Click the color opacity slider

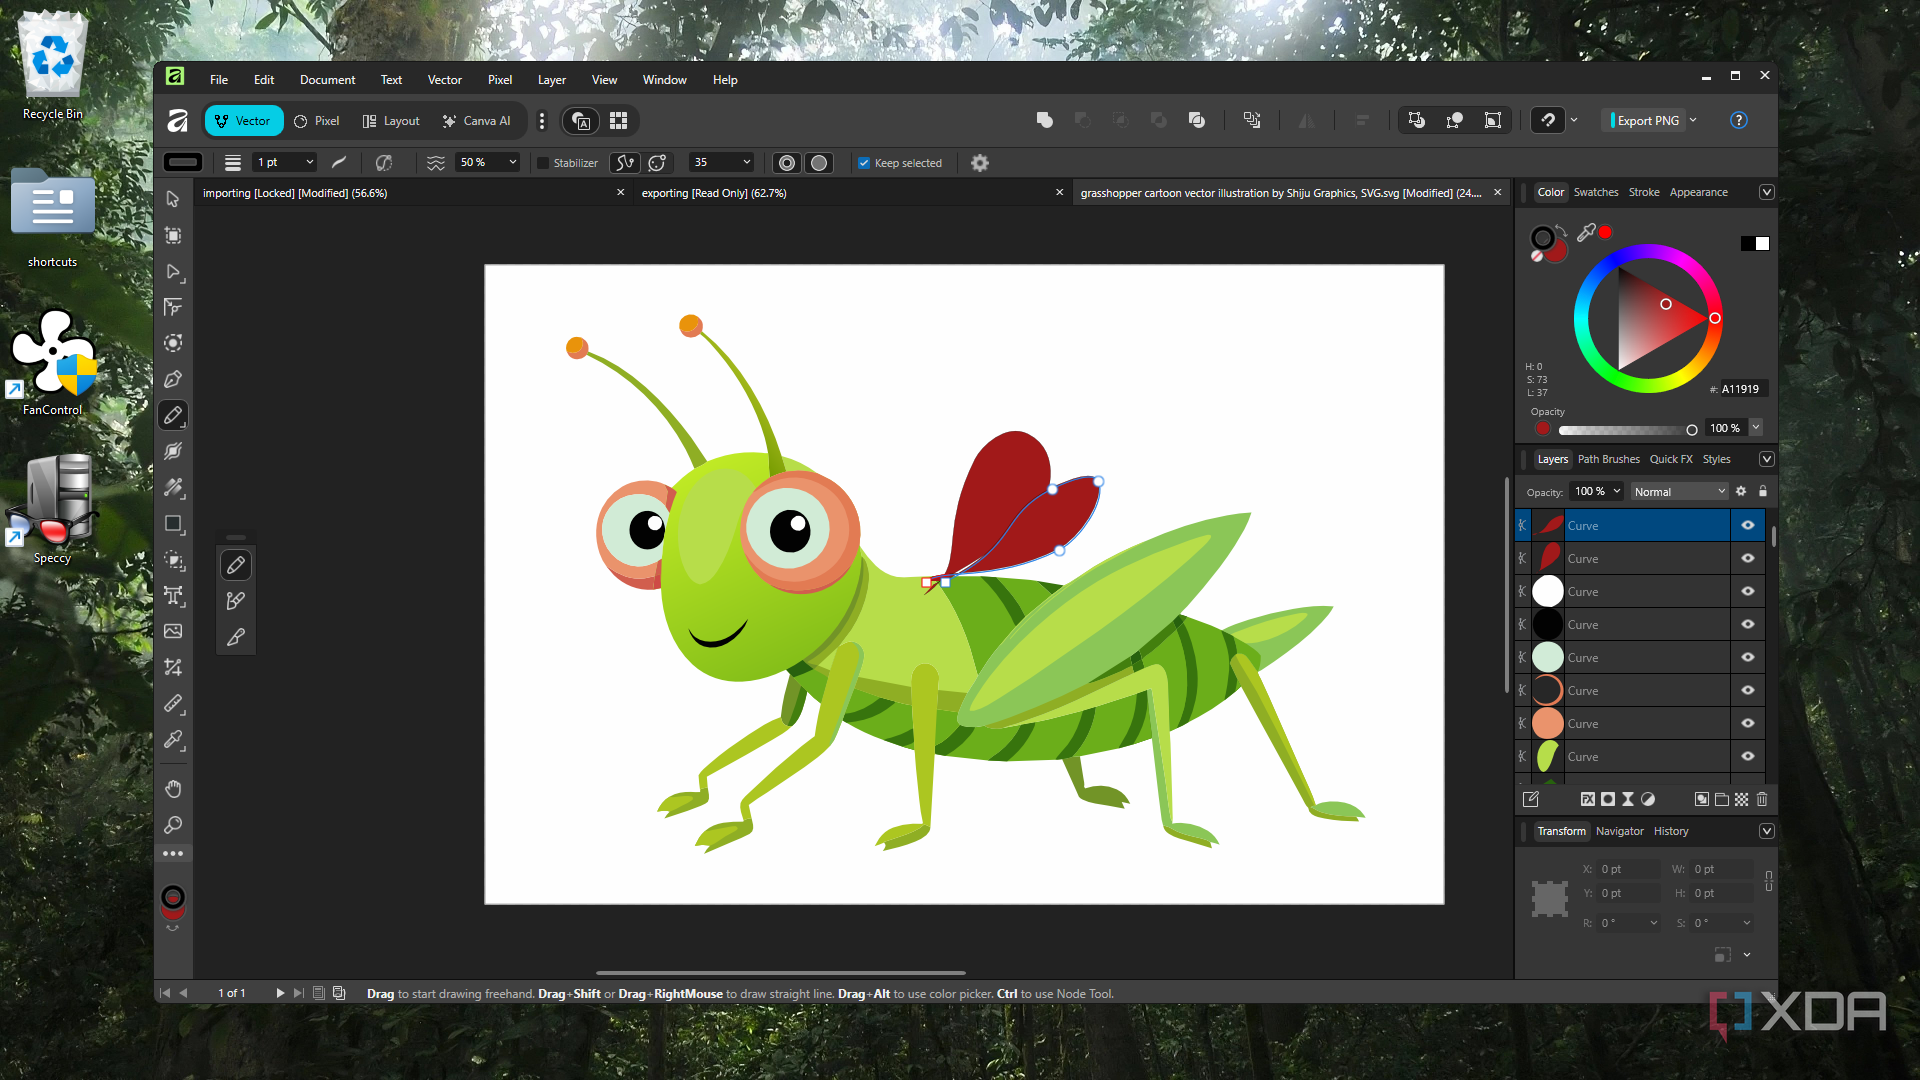(x=1627, y=430)
